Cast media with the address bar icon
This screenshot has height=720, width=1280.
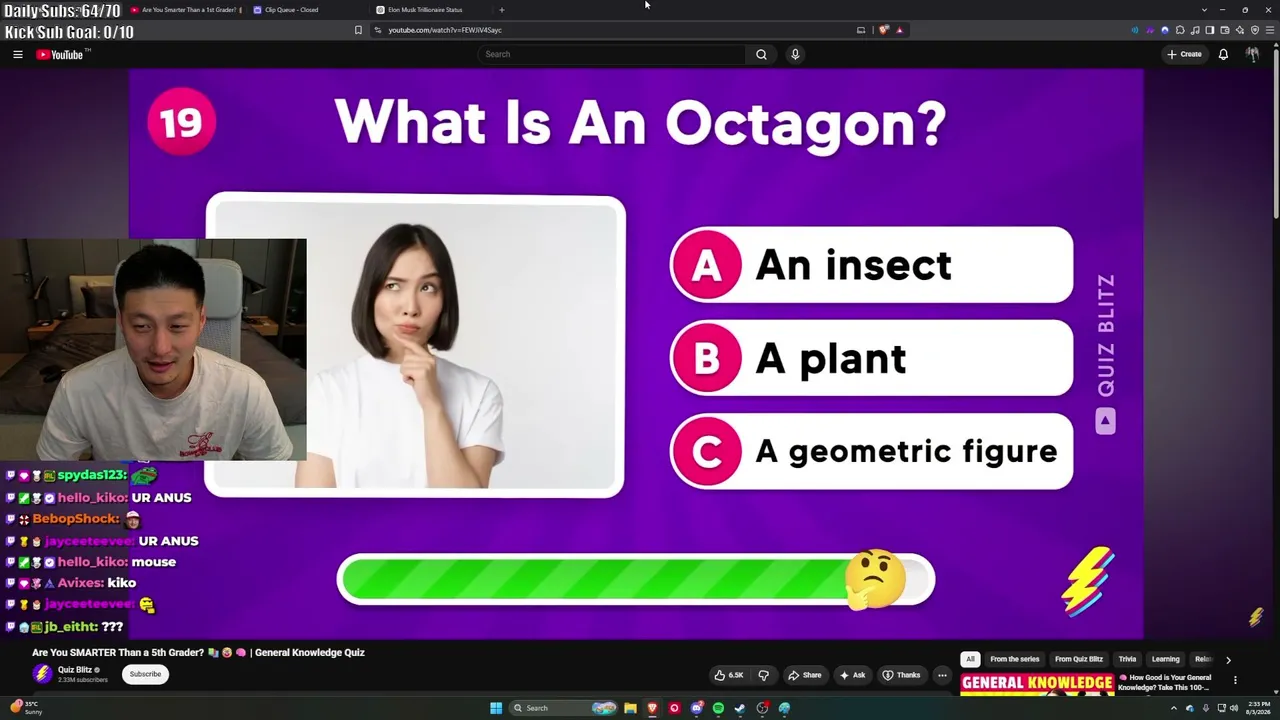[861, 30]
